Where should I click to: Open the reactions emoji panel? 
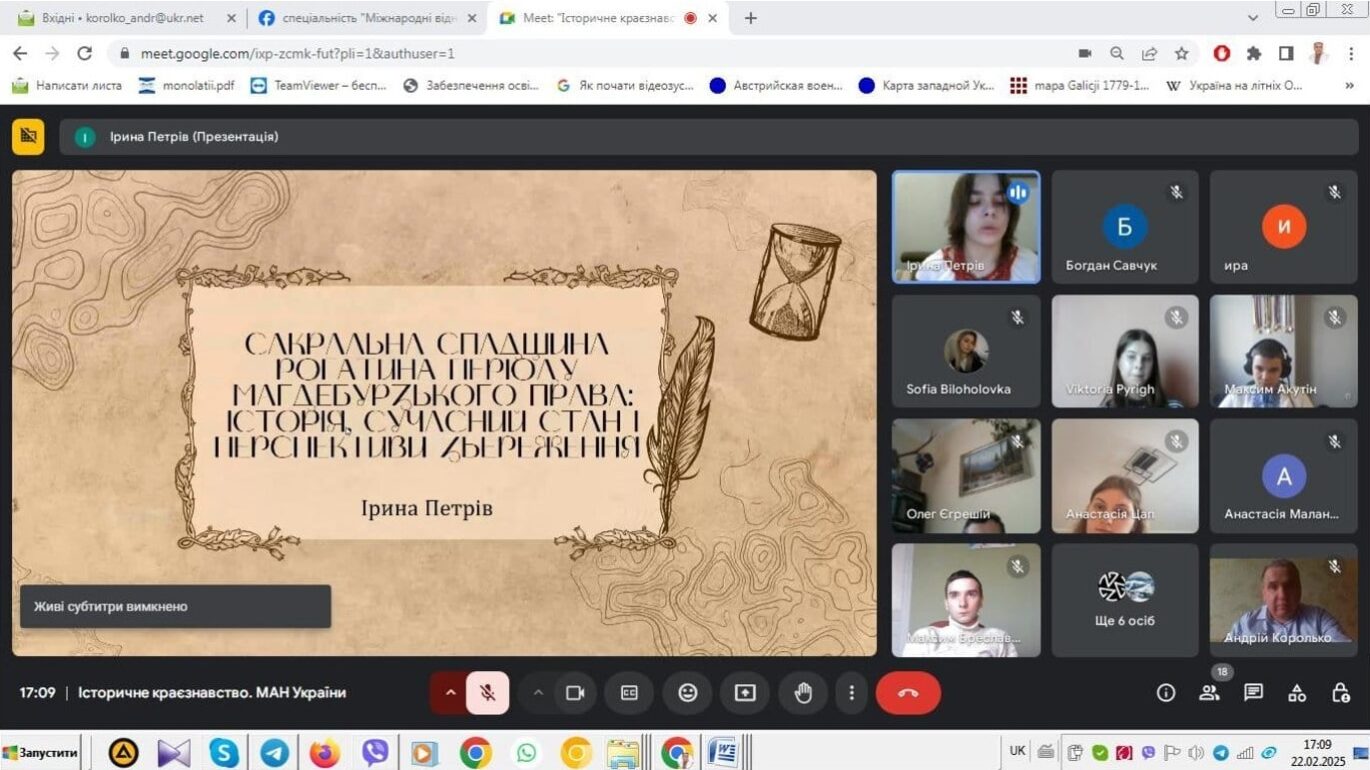pos(687,692)
